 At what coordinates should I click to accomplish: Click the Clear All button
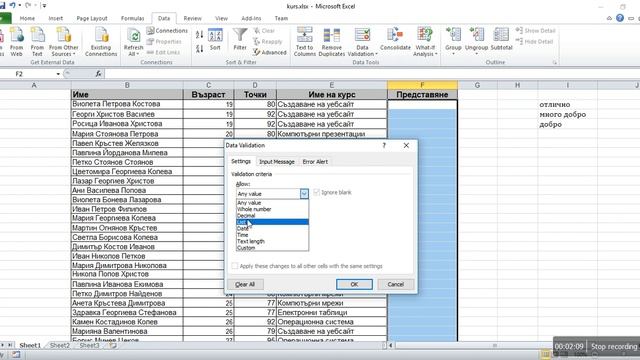(245, 284)
